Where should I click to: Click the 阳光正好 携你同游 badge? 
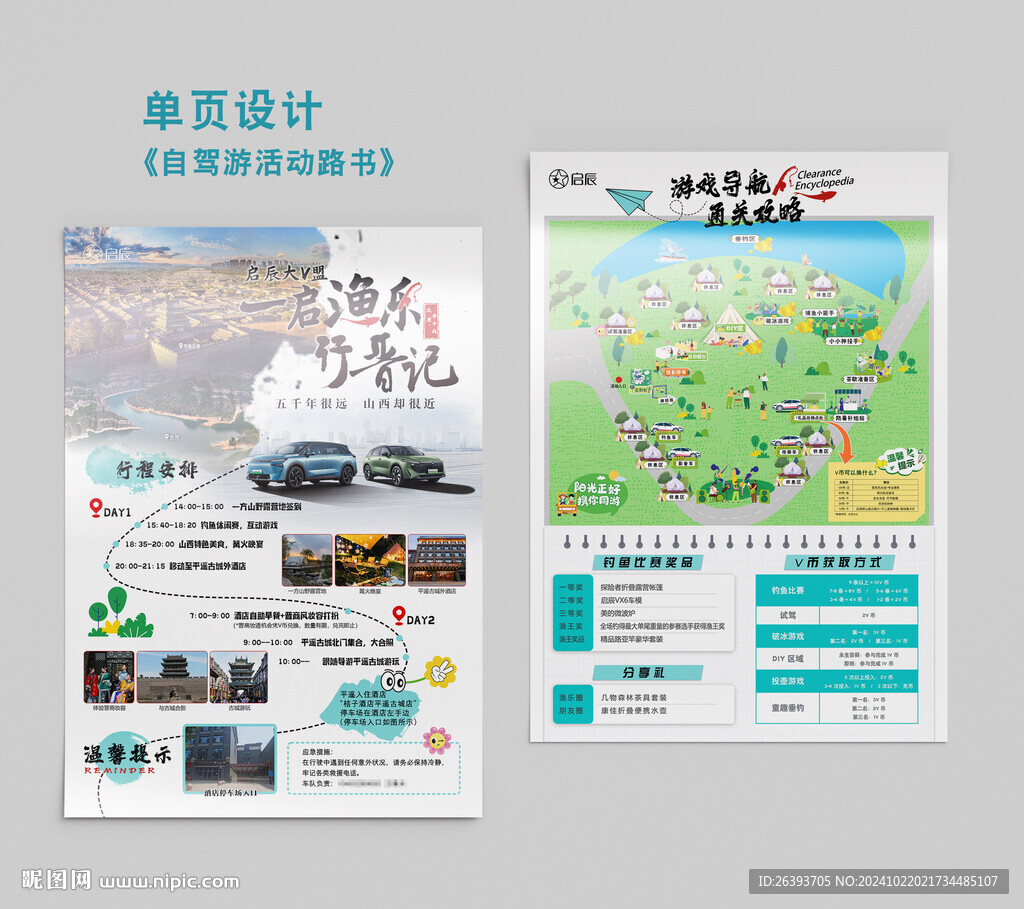pyautogui.click(x=594, y=493)
